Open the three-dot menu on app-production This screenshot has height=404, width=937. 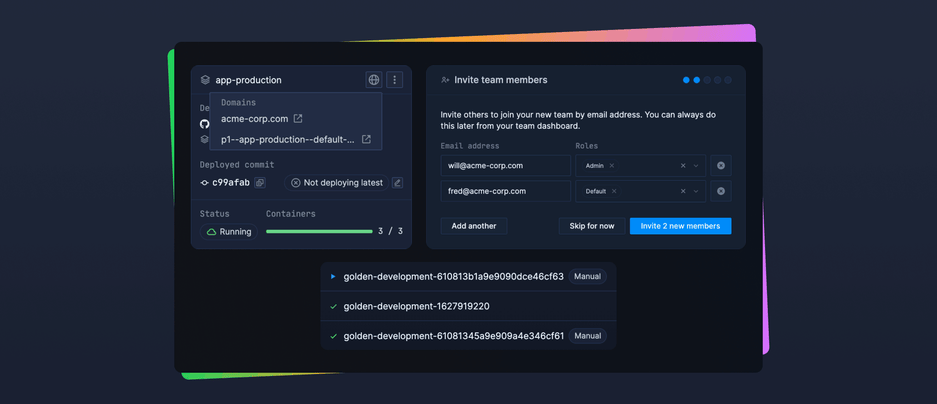[394, 79]
